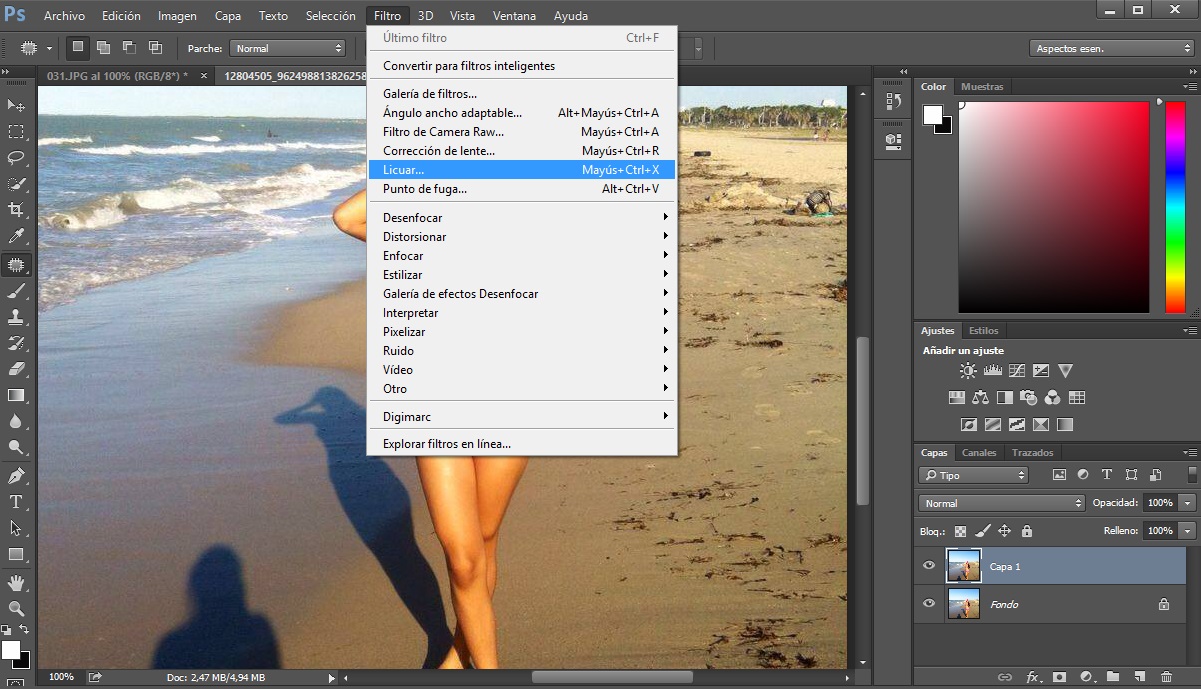Select the Lasso tool
This screenshot has height=689, width=1201.
(x=16, y=158)
